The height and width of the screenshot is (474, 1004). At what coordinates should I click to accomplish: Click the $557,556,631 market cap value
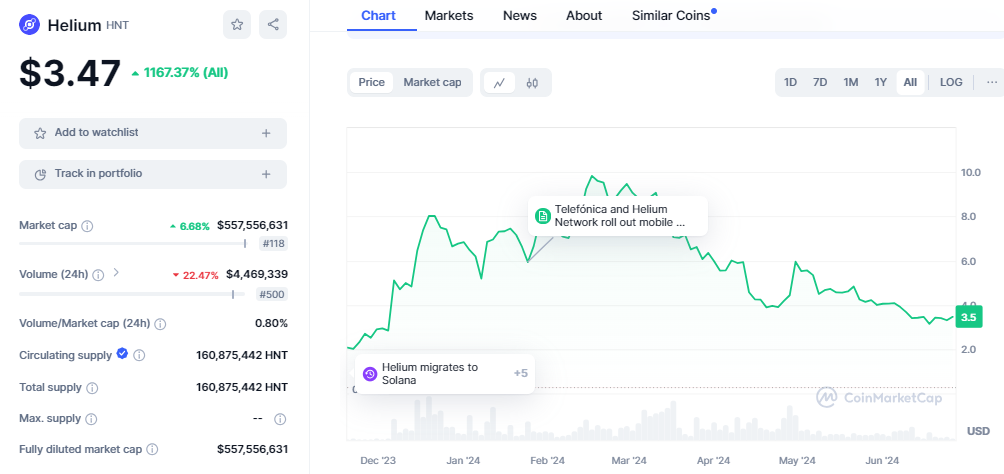click(x=252, y=225)
